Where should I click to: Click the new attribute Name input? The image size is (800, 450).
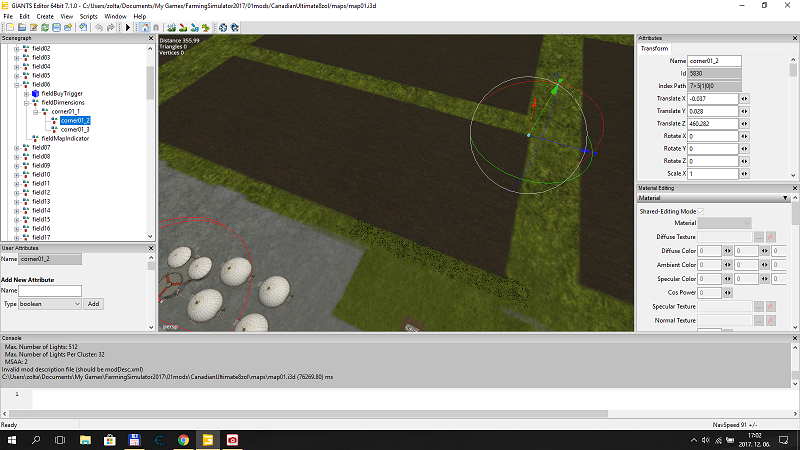pyautogui.click(x=50, y=291)
